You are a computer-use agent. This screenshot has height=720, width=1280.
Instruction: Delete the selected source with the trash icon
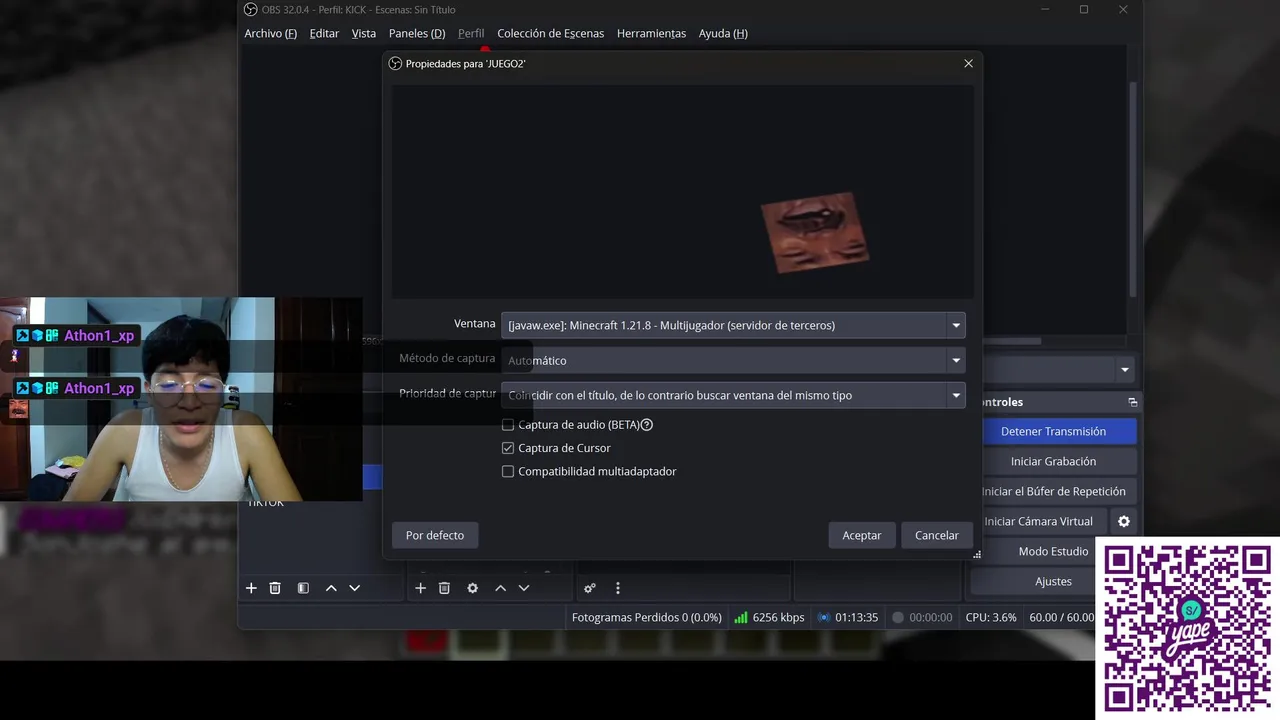(444, 588)
